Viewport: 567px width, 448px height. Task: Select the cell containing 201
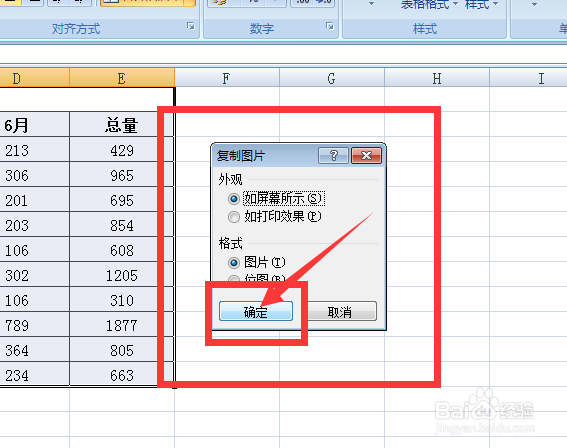point(35,200)
